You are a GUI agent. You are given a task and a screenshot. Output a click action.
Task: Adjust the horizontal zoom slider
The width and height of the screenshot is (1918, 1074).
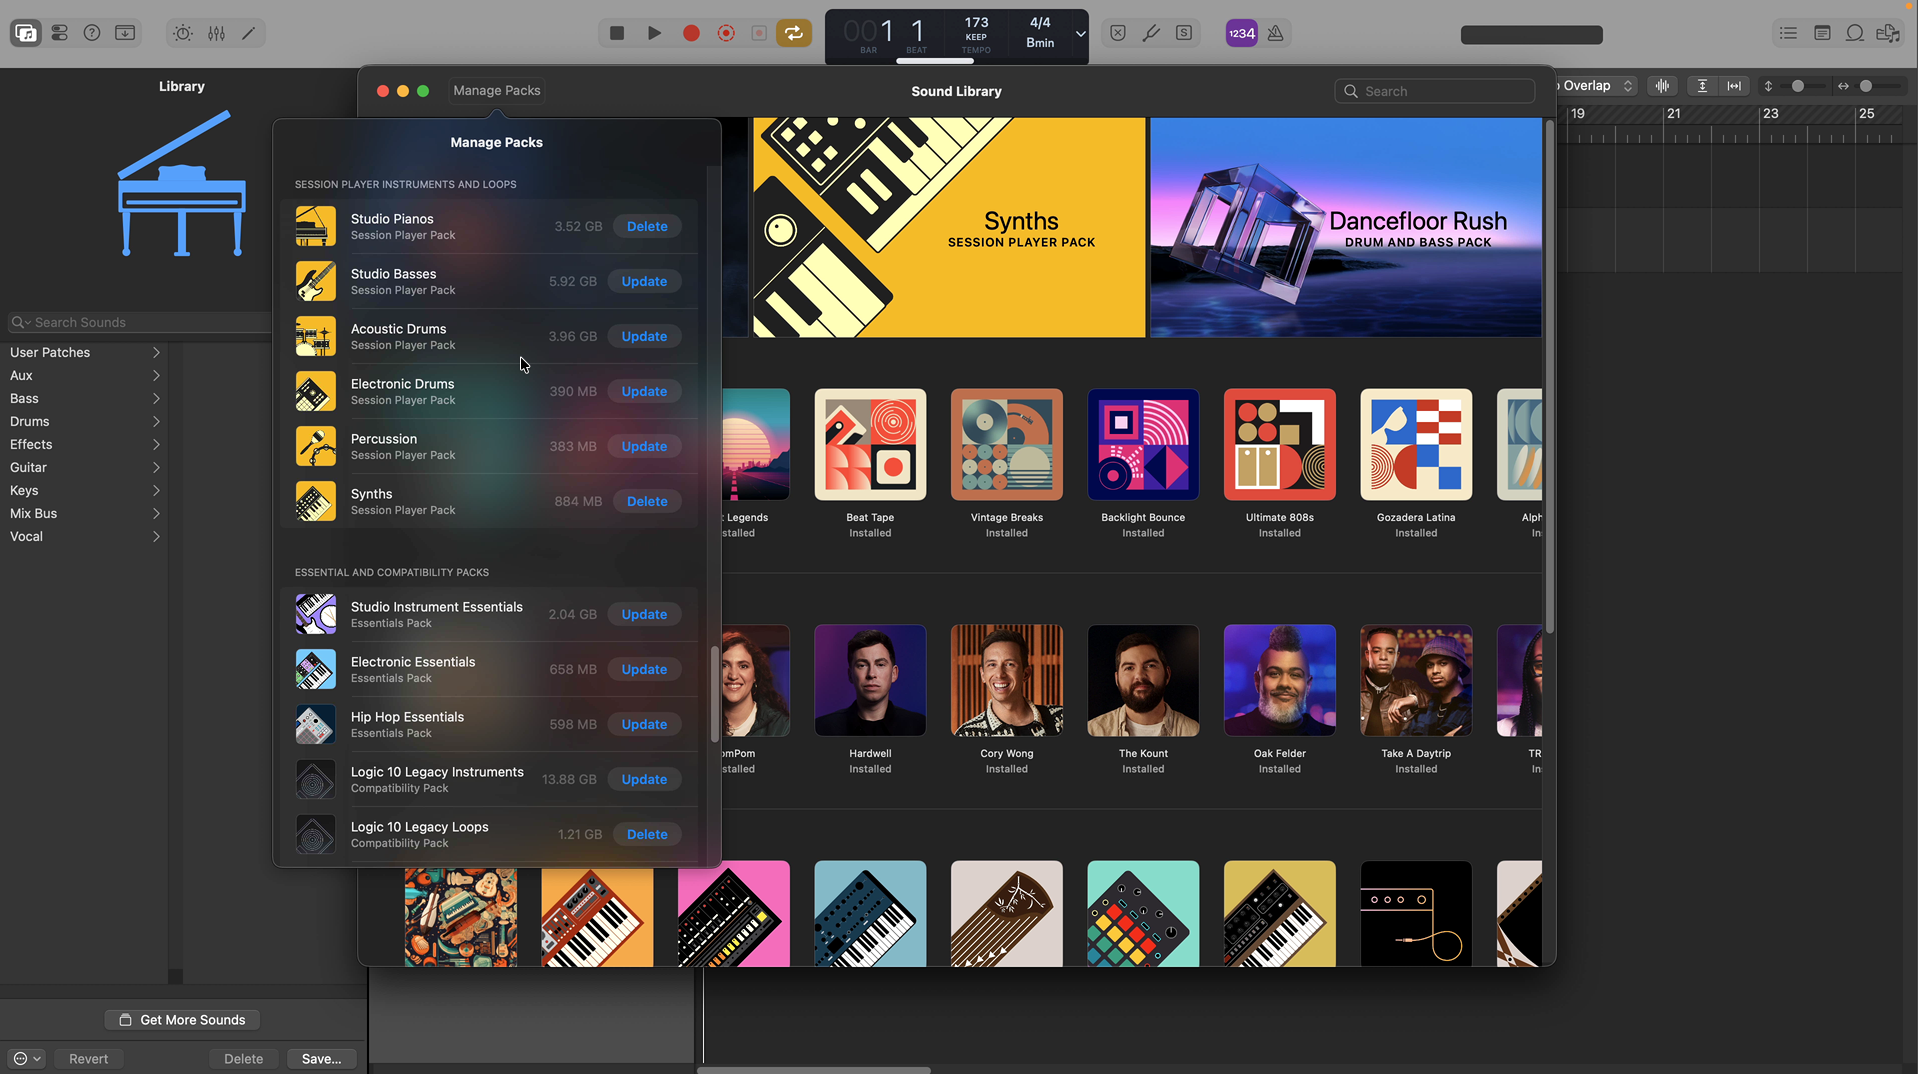1866,86
